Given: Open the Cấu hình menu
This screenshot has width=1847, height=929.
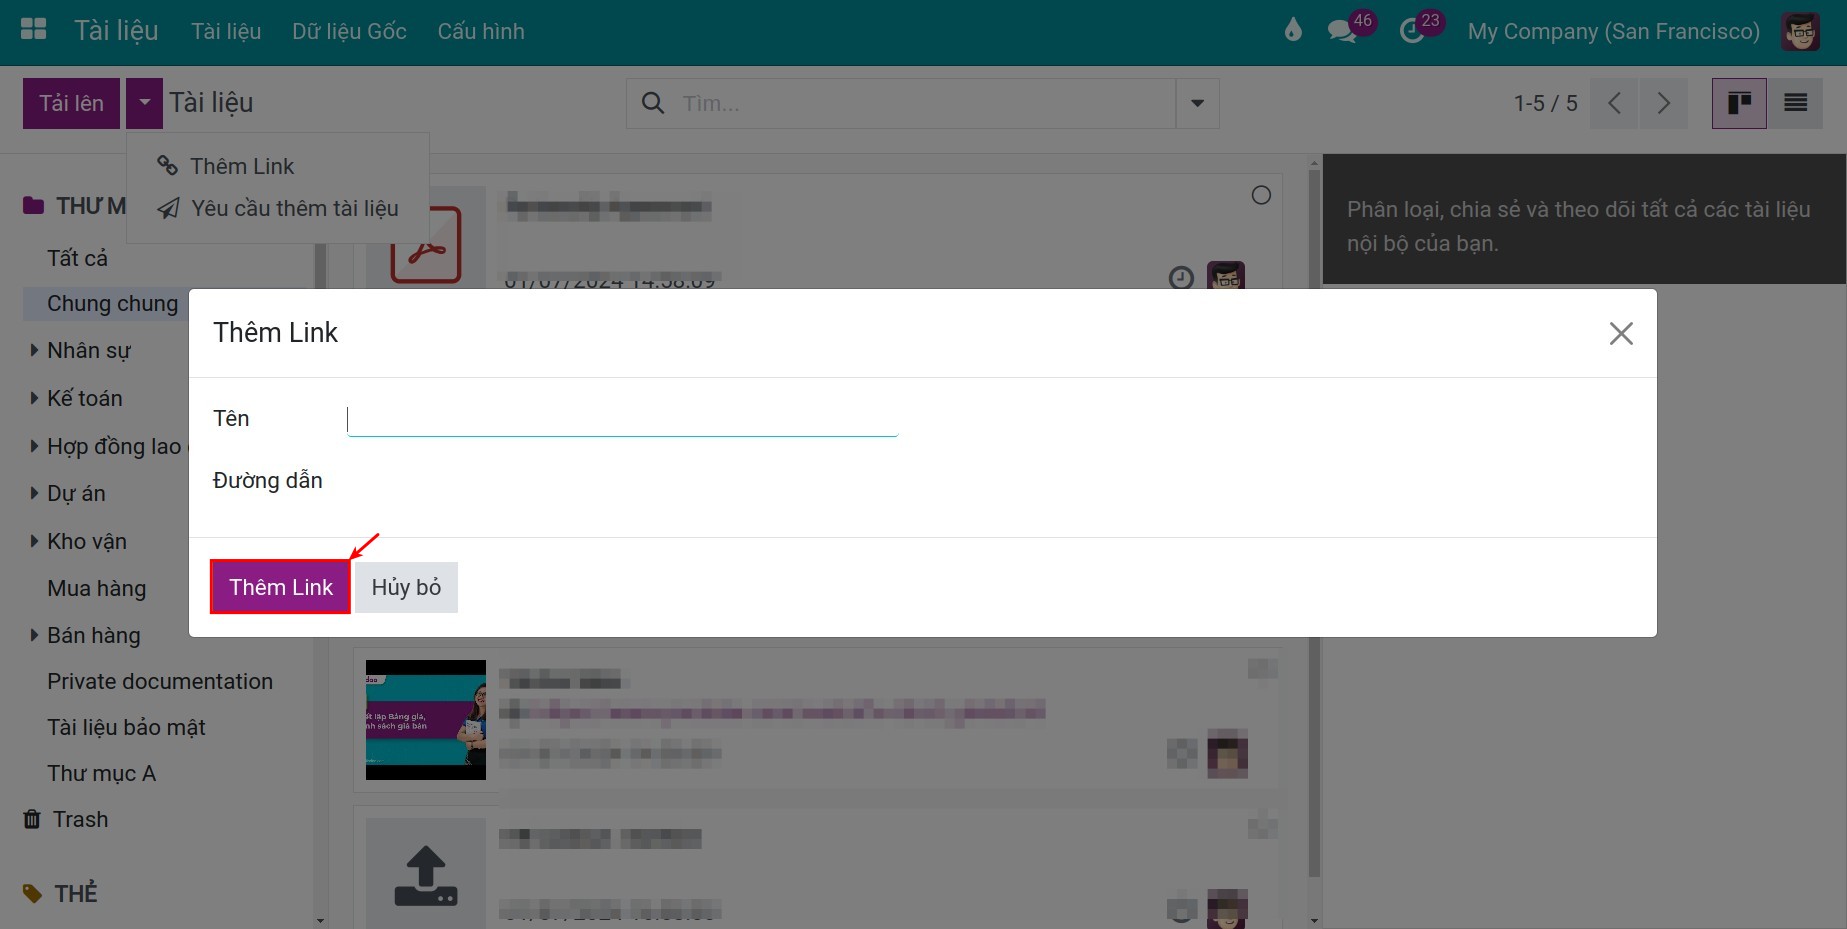Looking at the screenshot, I should tap(481, 31).
